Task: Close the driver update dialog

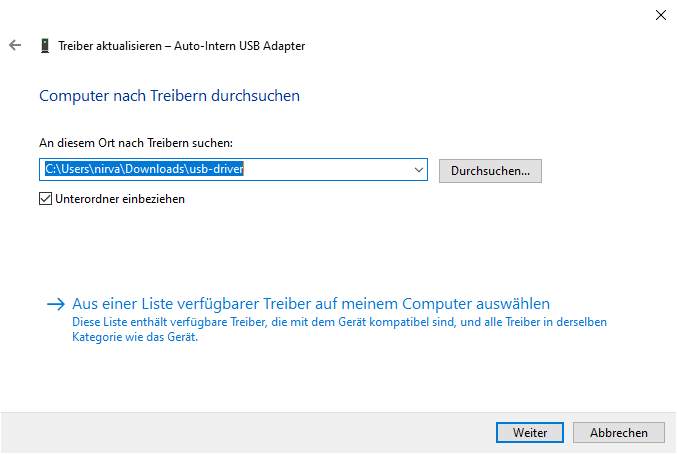Action: (x=660, y=15)
